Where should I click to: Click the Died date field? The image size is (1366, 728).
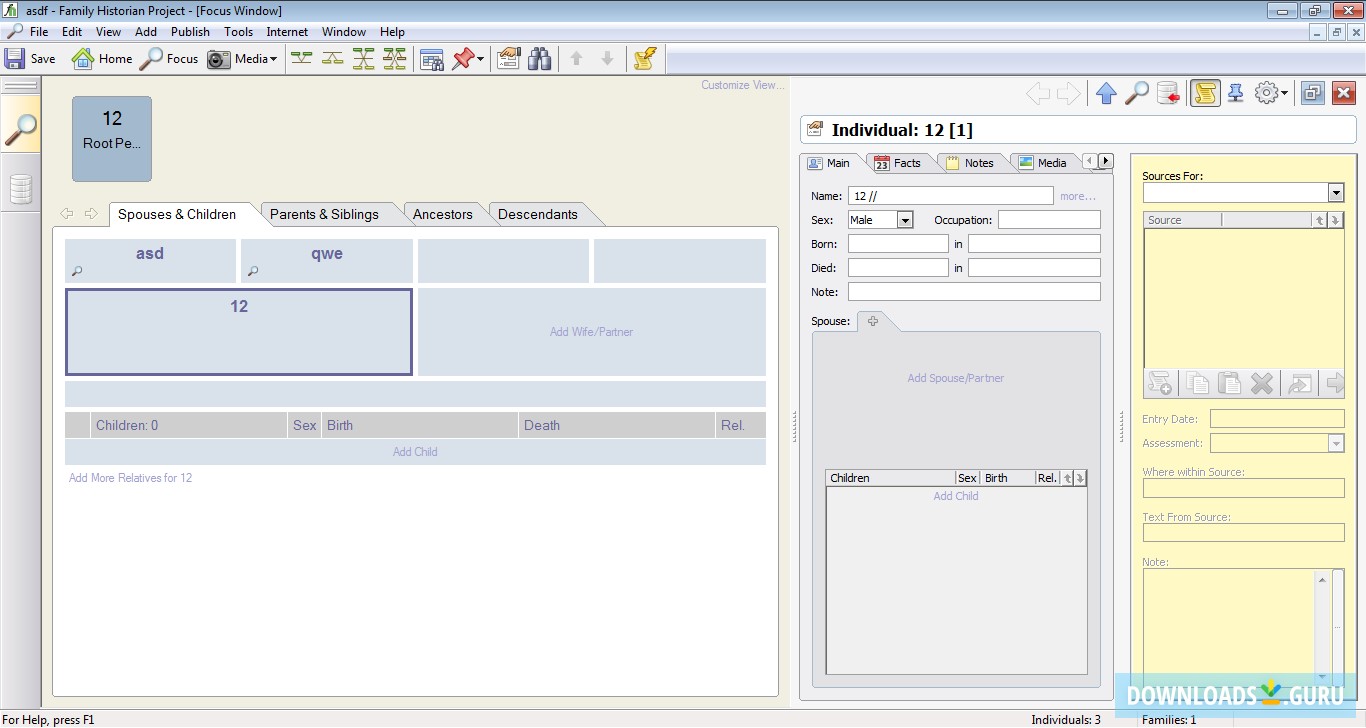(x=898, y=268)
